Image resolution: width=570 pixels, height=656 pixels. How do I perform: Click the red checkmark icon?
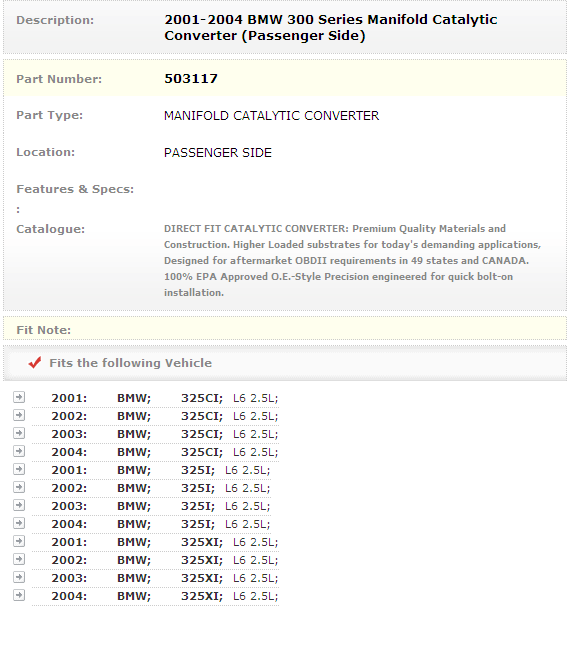(x=35, y=362)
